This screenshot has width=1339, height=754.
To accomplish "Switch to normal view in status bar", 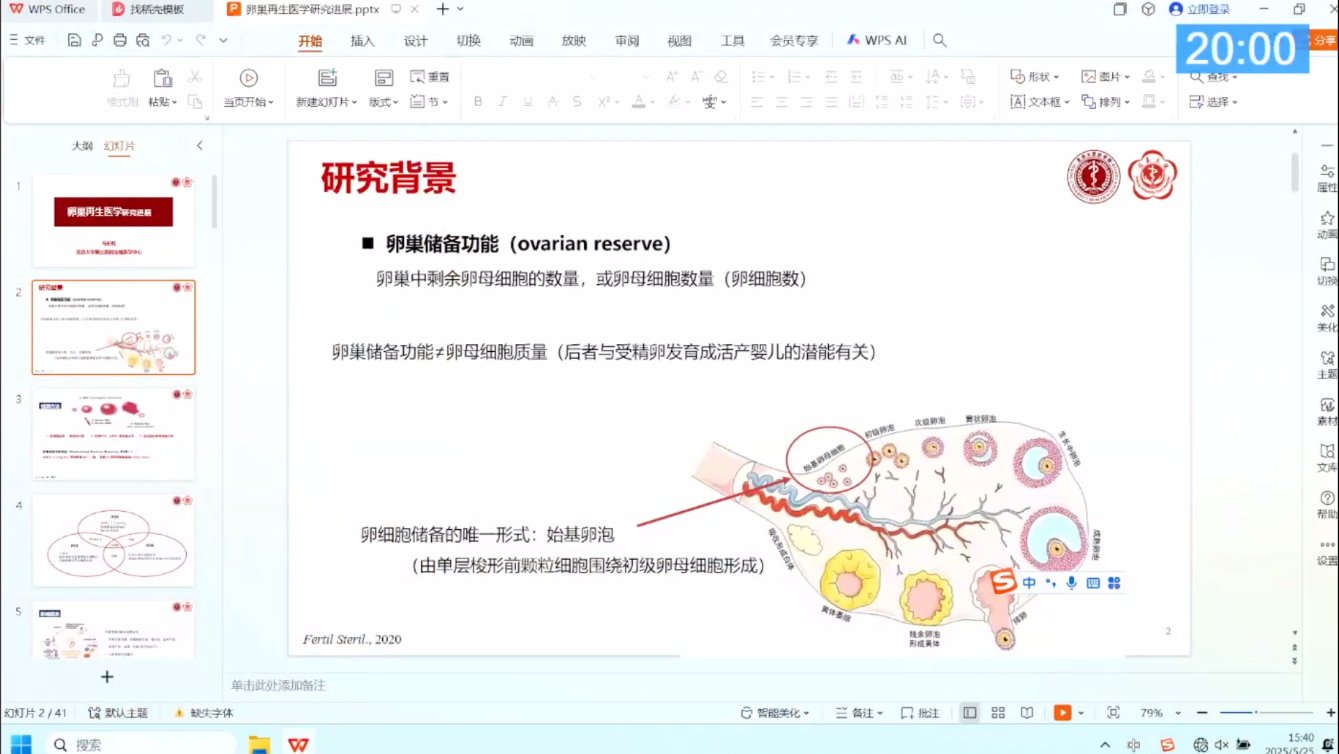I will point(969,713).
